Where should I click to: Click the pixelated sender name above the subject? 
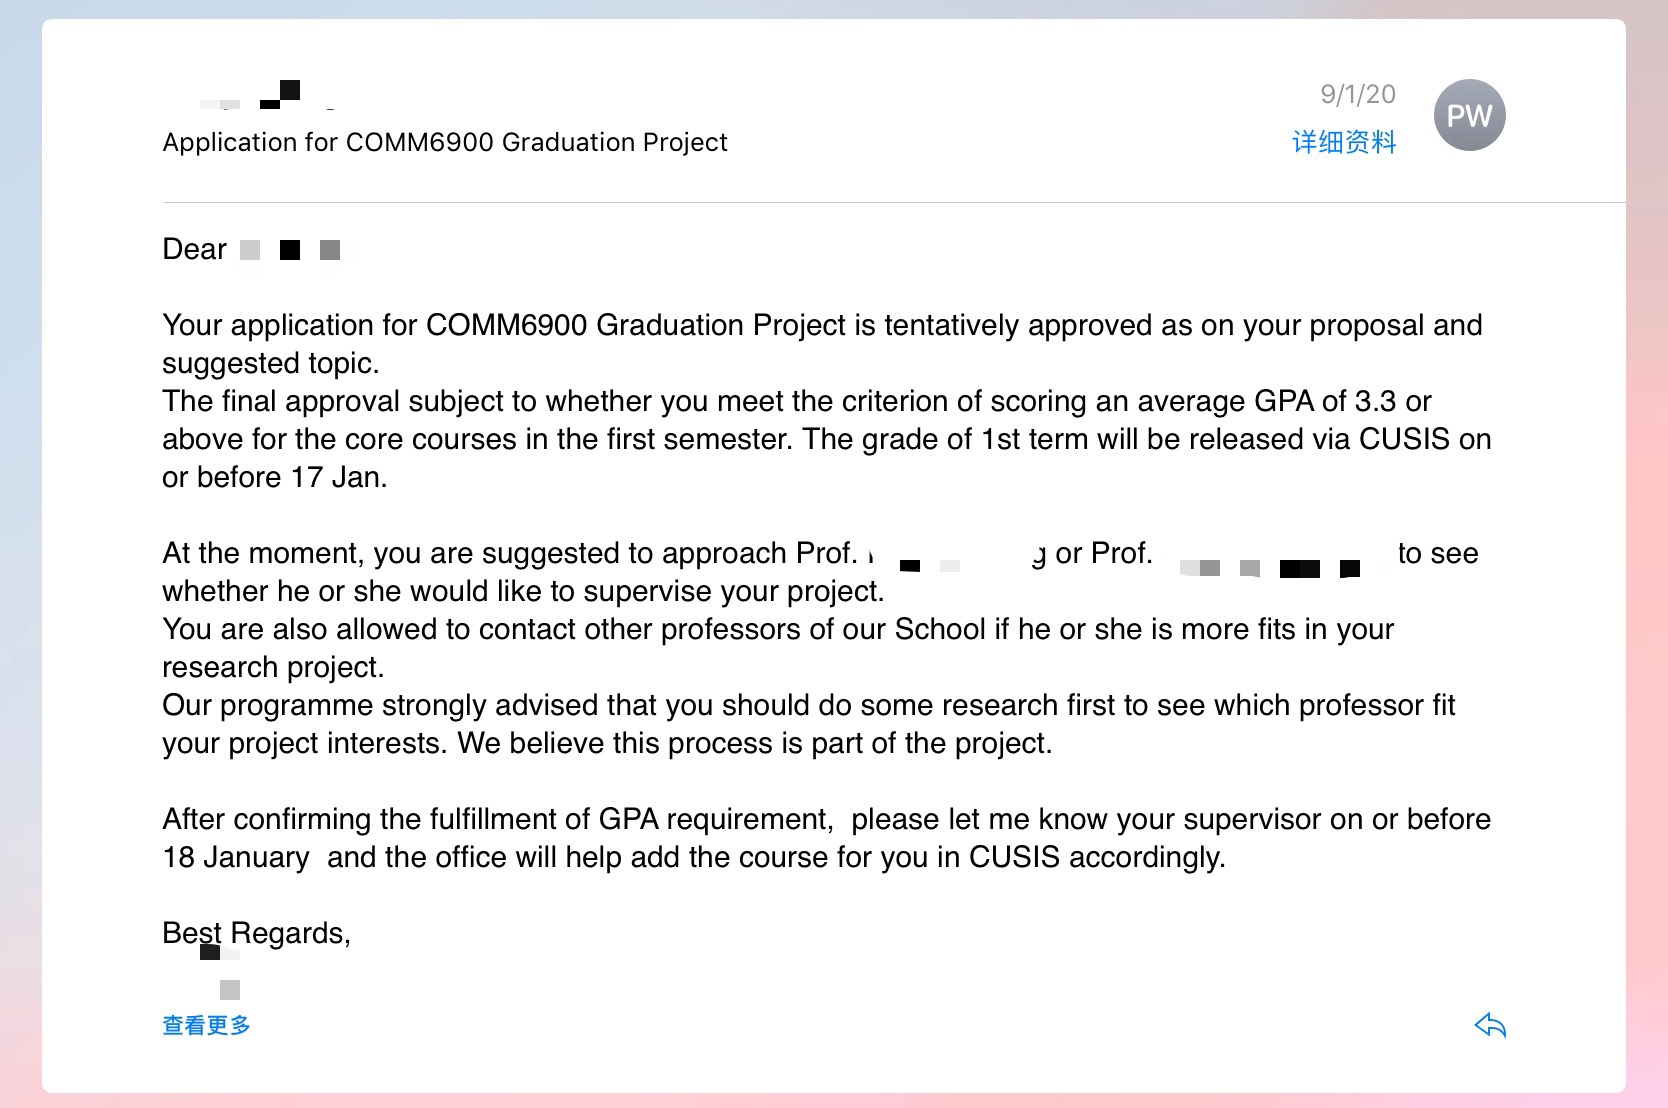point(265,96)
